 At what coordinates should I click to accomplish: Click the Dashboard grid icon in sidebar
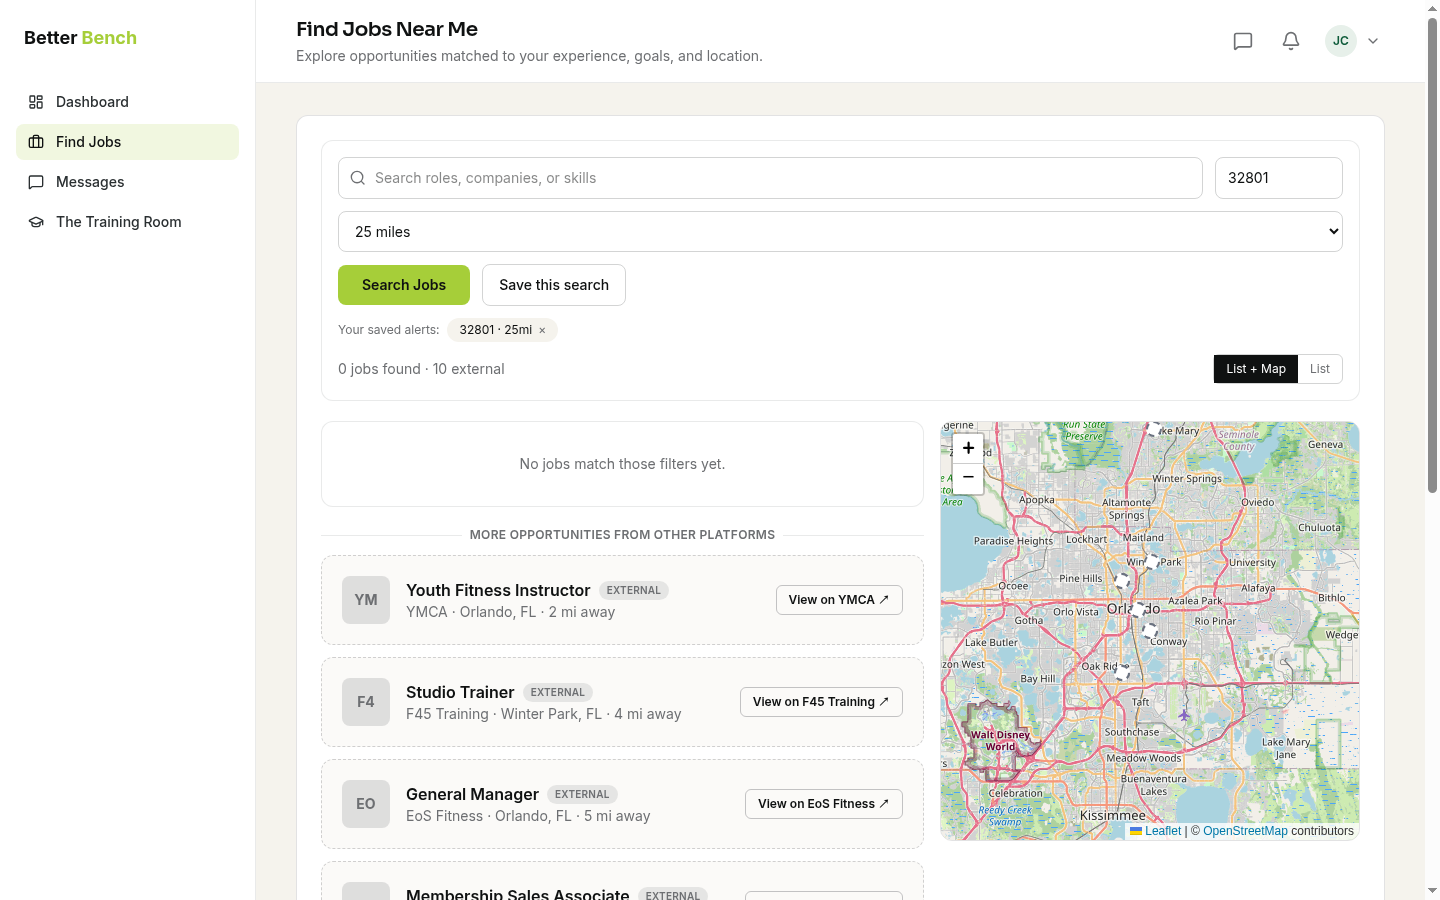click(x=36, y=102)
